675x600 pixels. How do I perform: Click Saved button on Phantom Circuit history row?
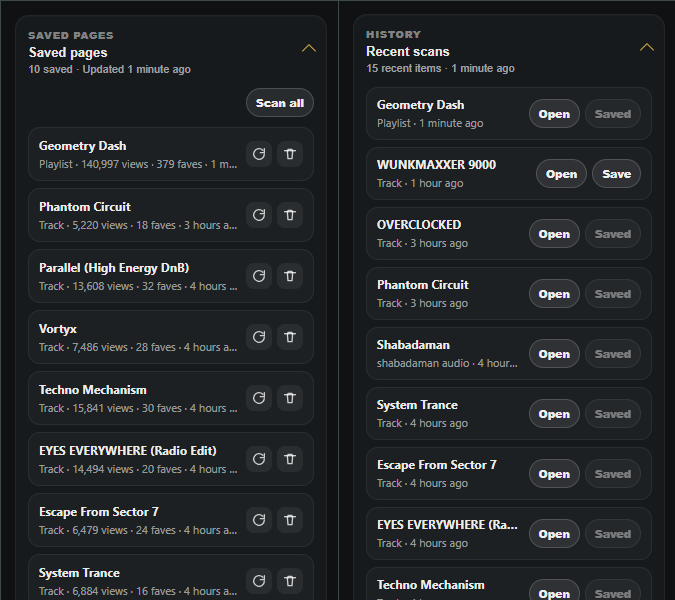pos(613,294)
